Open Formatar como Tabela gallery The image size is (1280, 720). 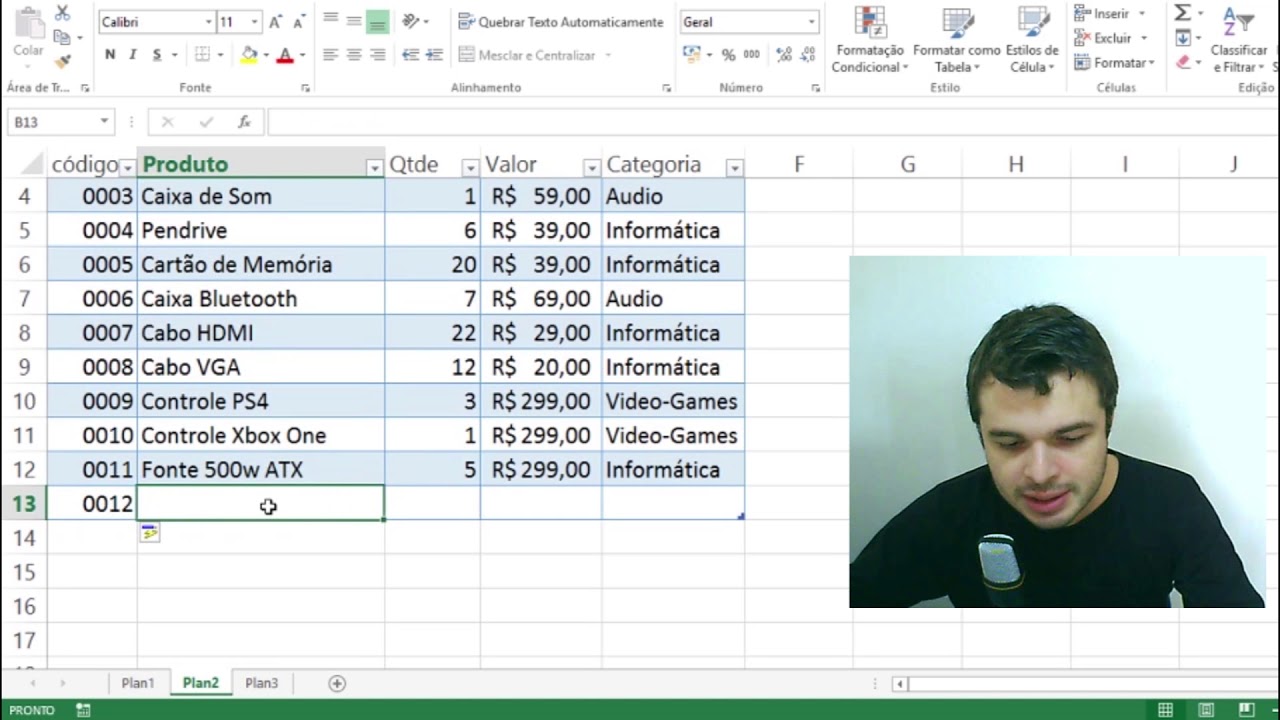pyautogui.click(x=956, y=40)
